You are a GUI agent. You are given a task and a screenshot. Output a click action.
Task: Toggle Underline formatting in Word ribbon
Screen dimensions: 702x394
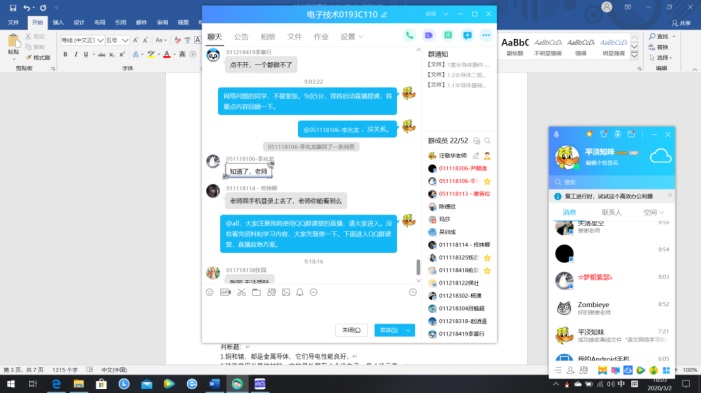coord(86,55)
